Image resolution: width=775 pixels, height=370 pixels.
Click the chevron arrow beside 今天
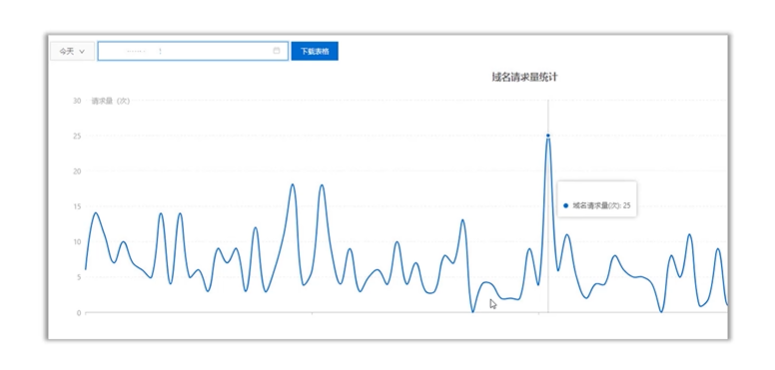pos(82,51)
